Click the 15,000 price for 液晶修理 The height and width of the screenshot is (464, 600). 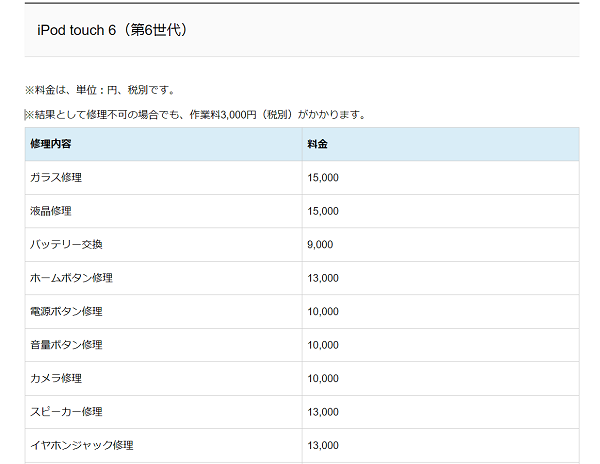[x=323, y=211]
